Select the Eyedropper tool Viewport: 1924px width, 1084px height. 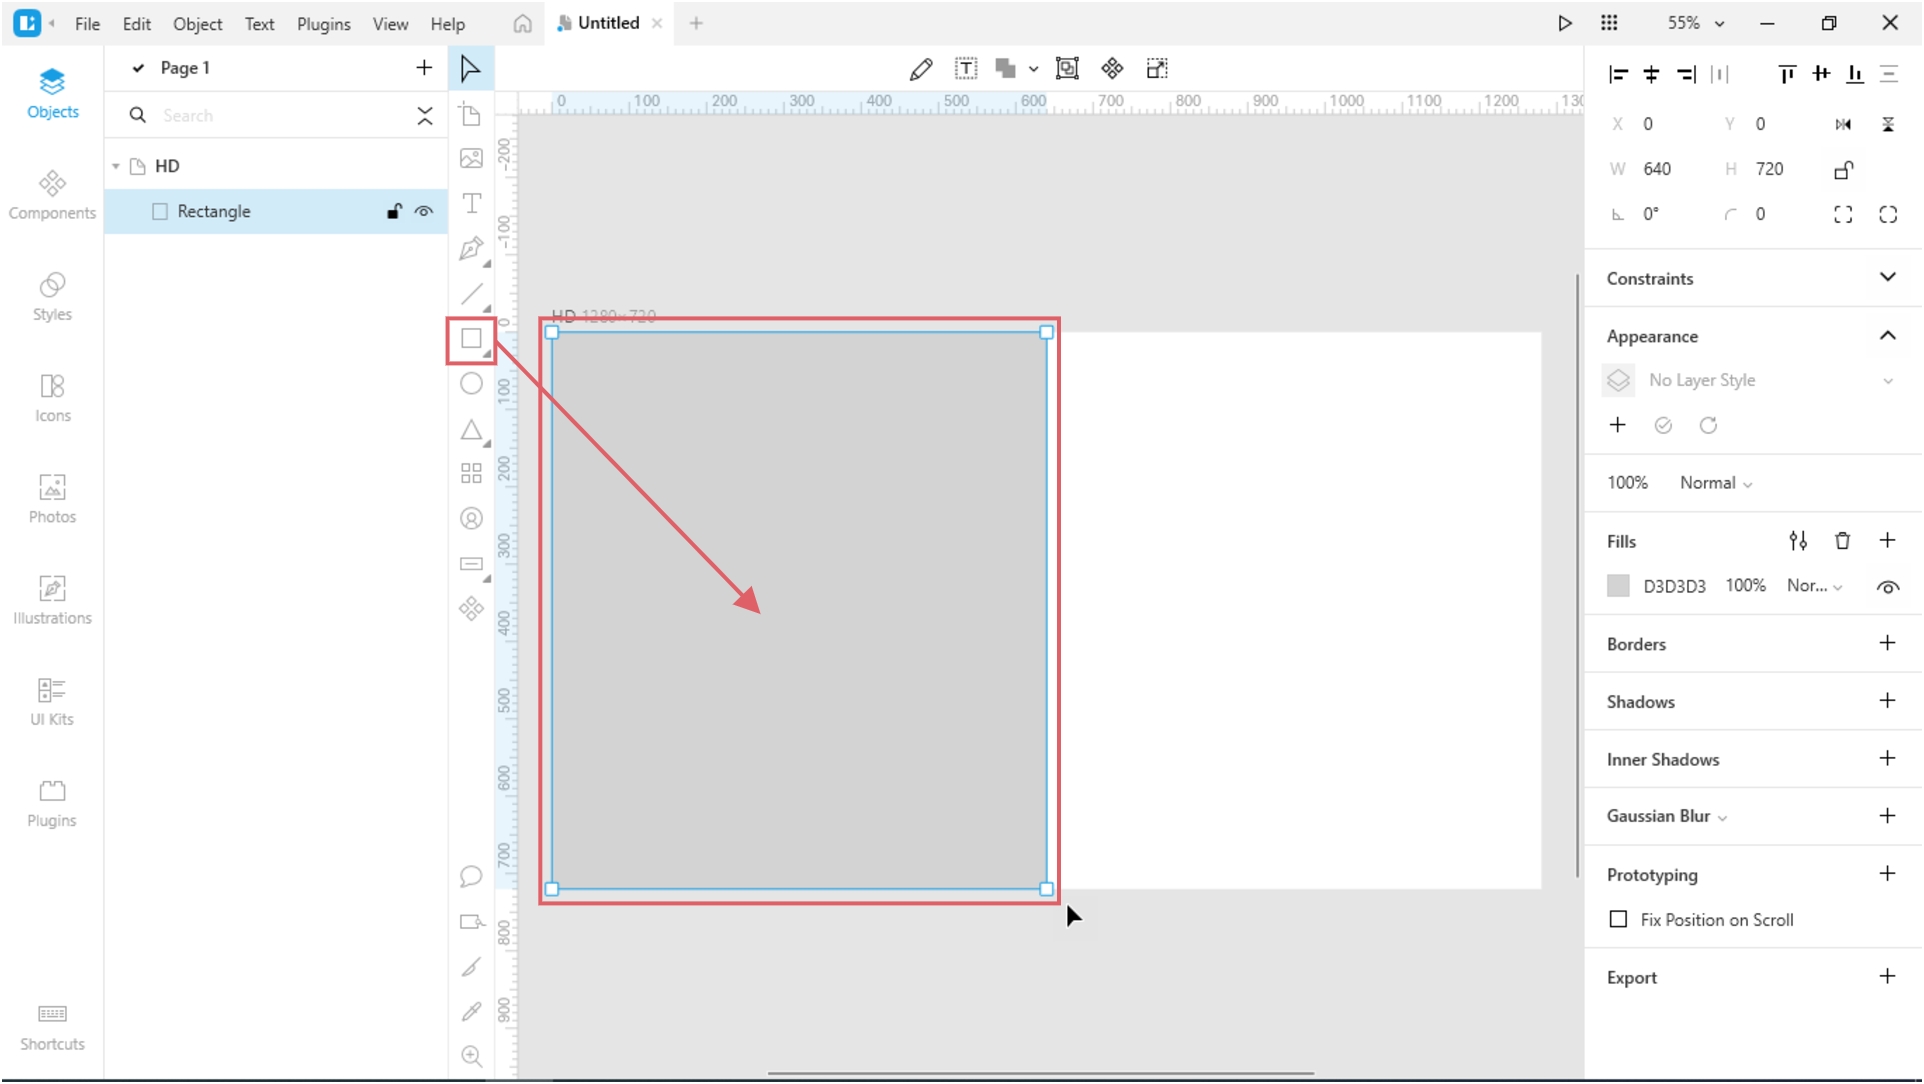[471, 1012]
